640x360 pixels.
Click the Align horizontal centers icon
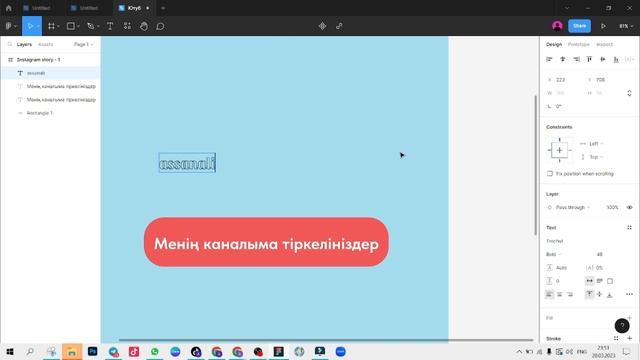562,60
